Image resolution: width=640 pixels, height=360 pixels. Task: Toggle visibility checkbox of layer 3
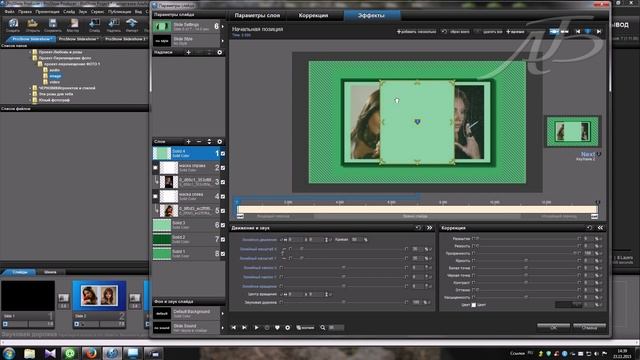(x=223, y=182)
